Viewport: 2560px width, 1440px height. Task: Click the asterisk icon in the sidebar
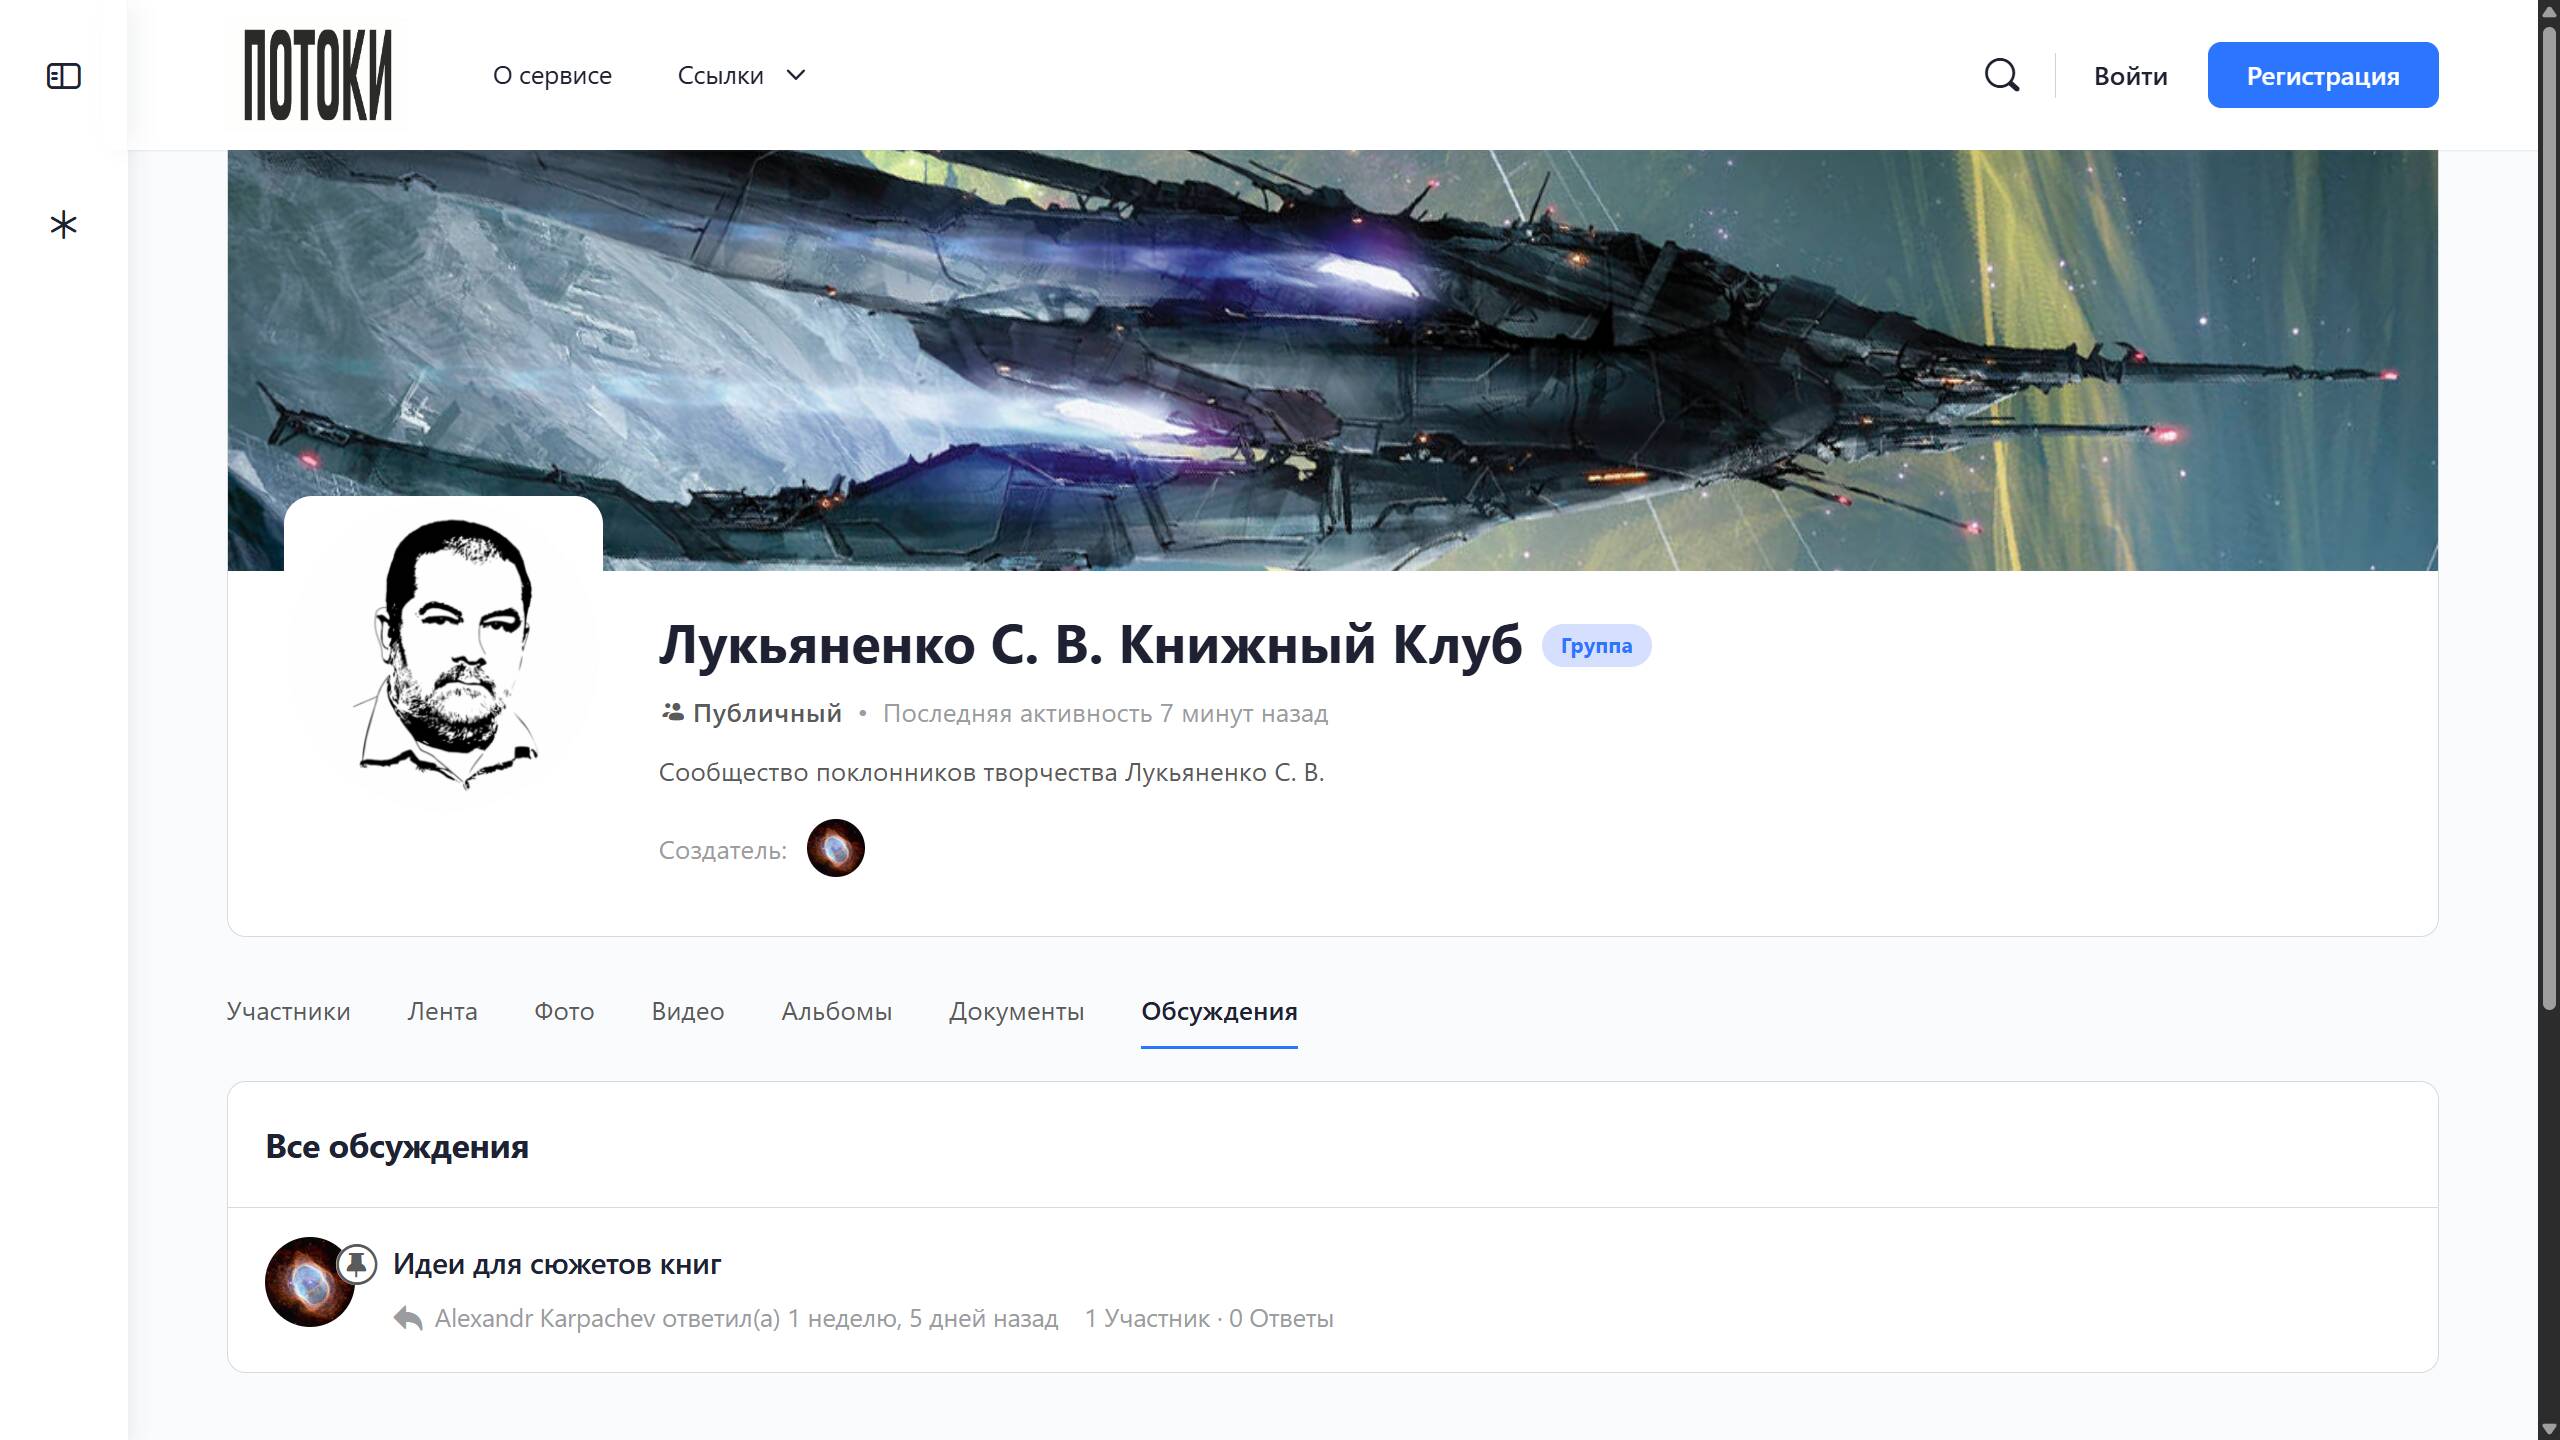point(63,225)
